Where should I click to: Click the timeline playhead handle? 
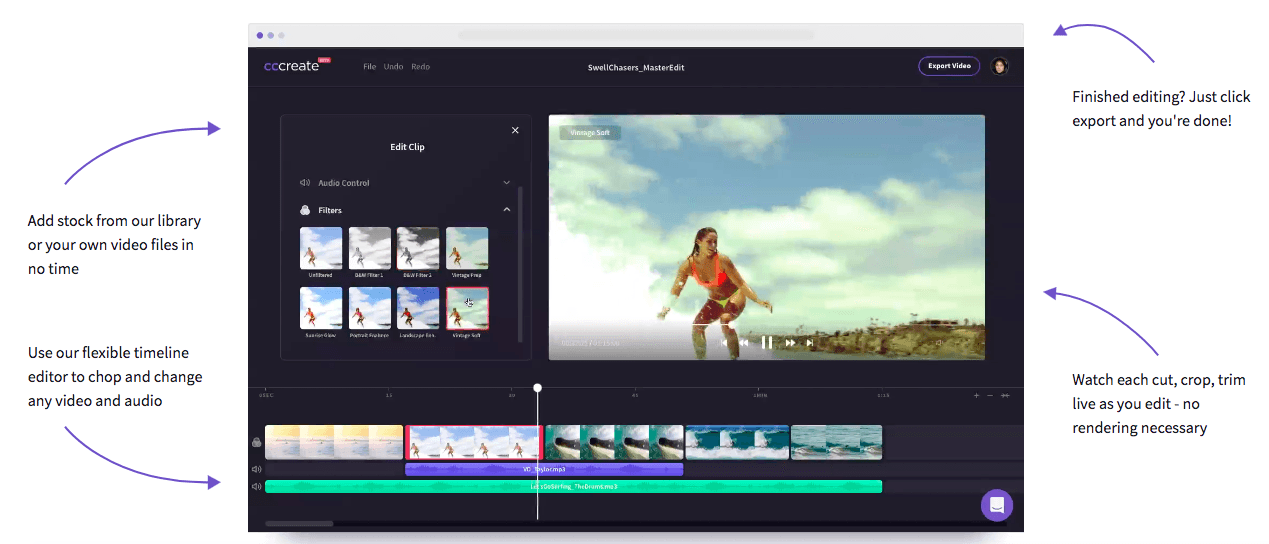538,387
